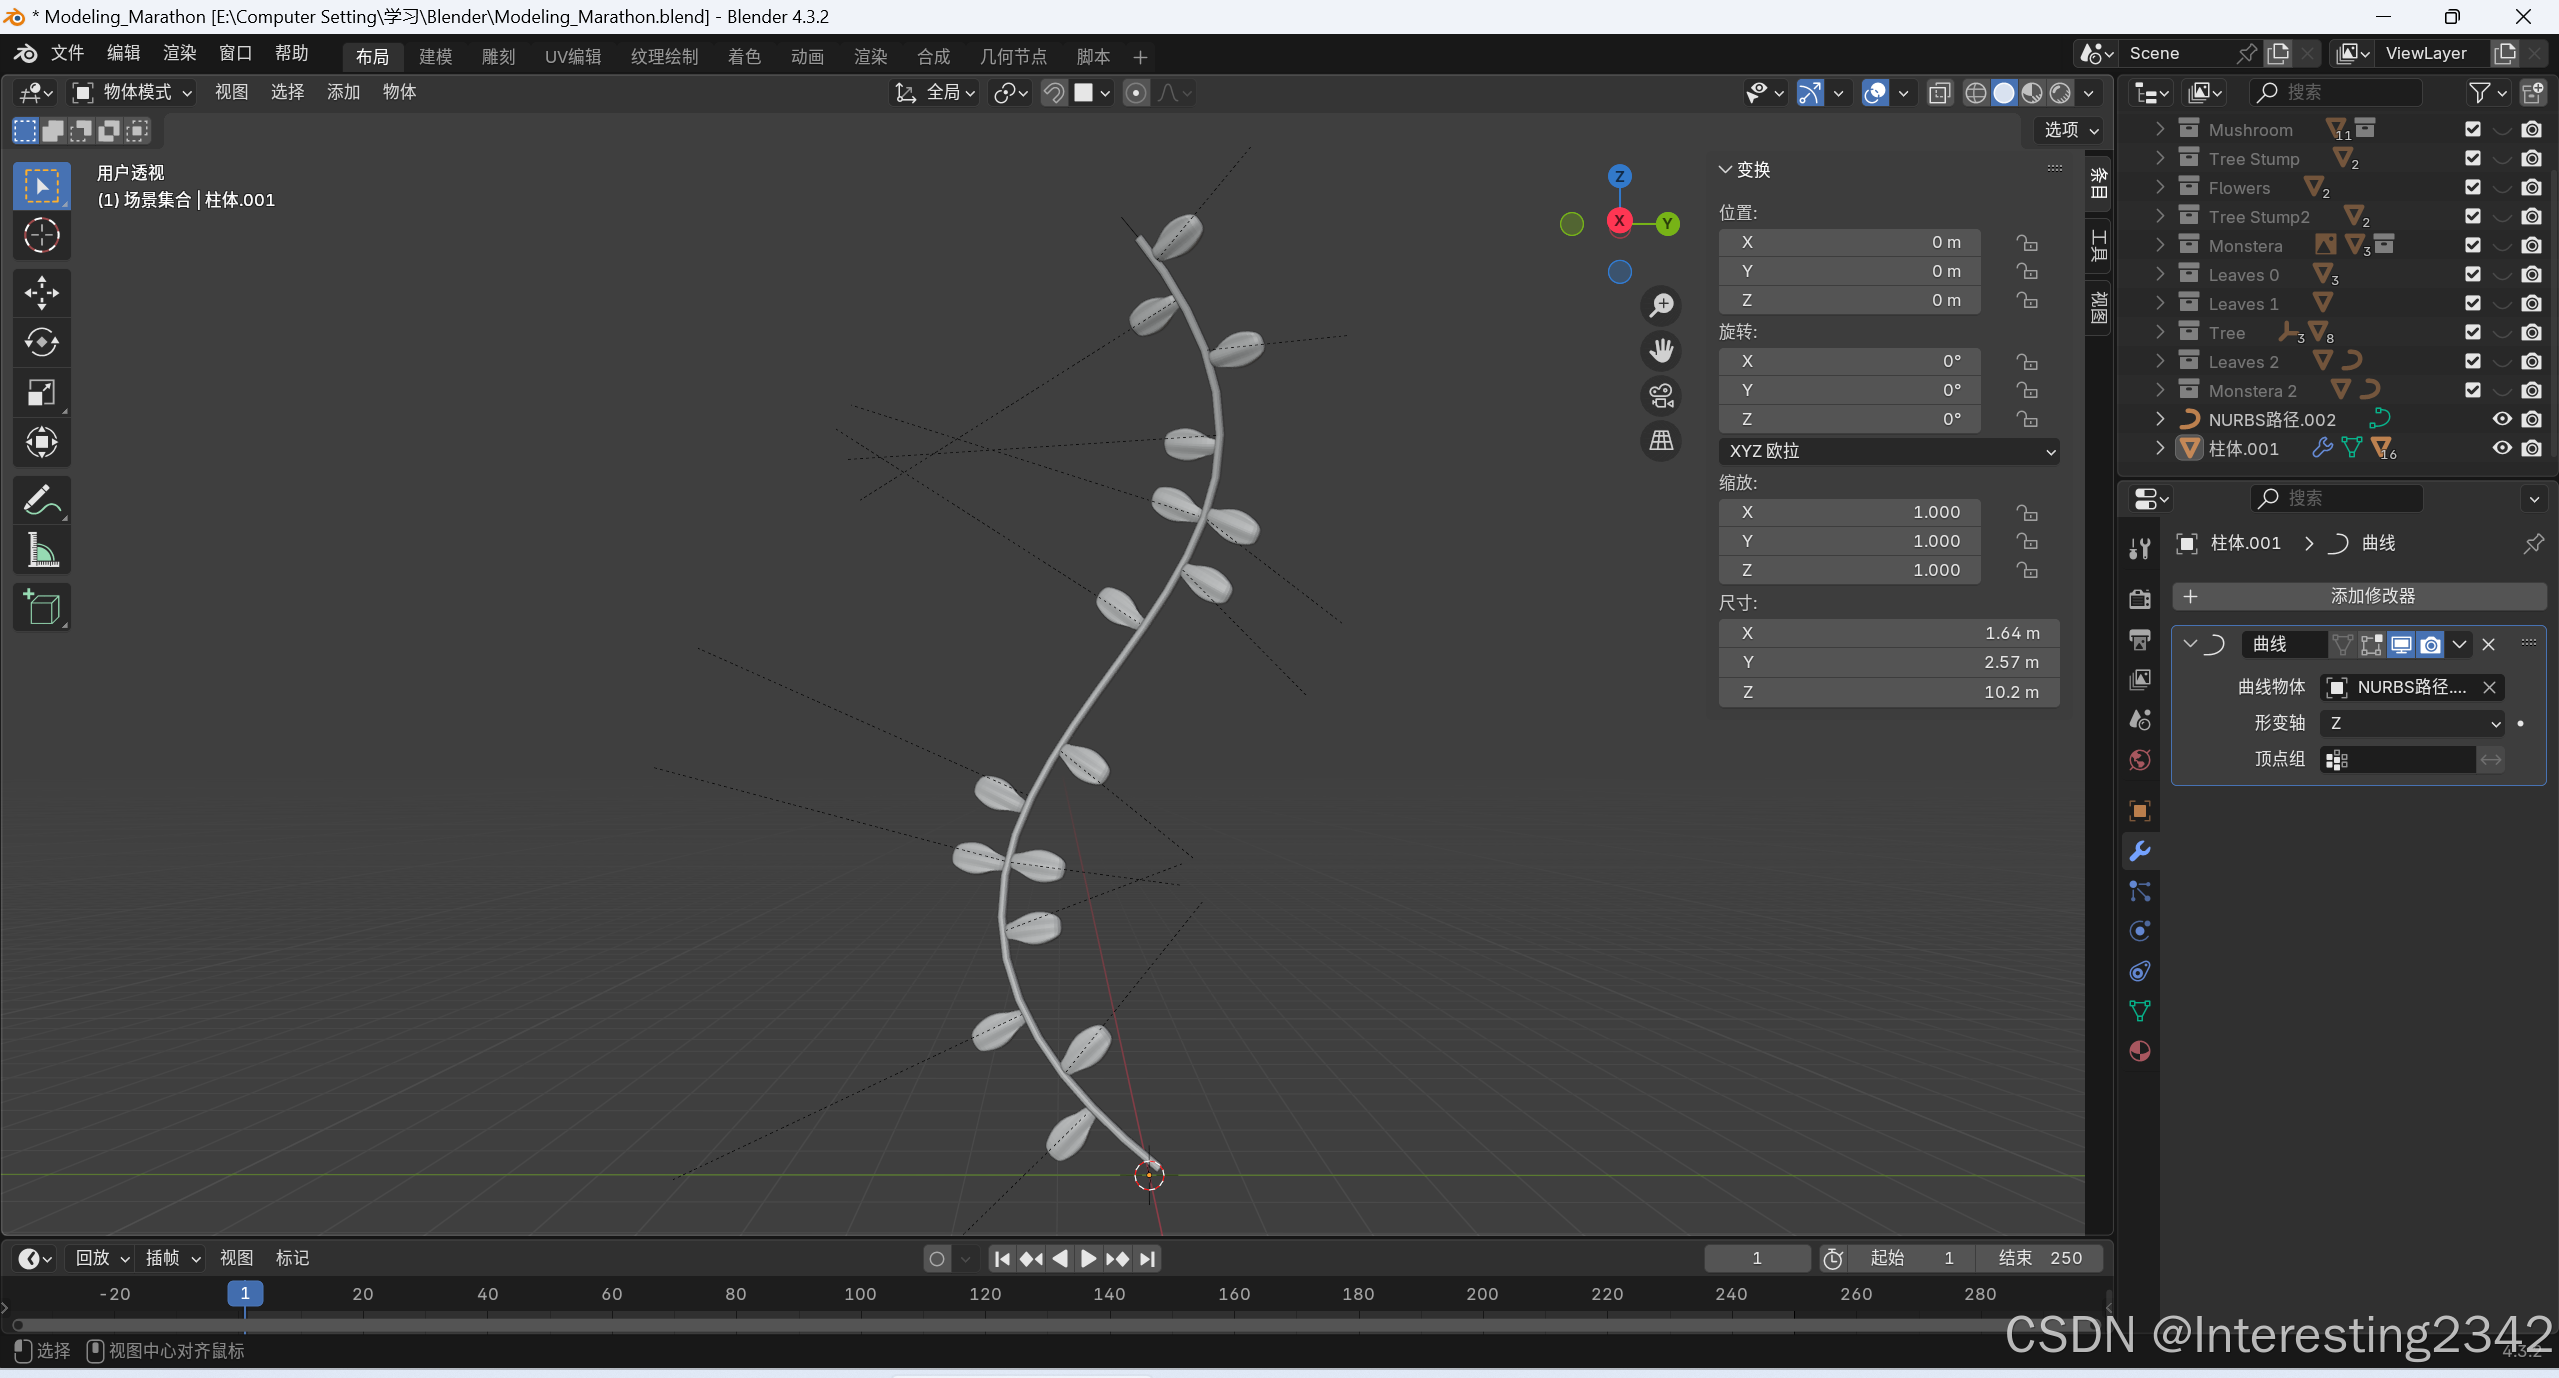Uncheck the Mushroom collection checkbox
Screen dimensions: 2559x1378
pyautogui.click(x=2472, y=129)
